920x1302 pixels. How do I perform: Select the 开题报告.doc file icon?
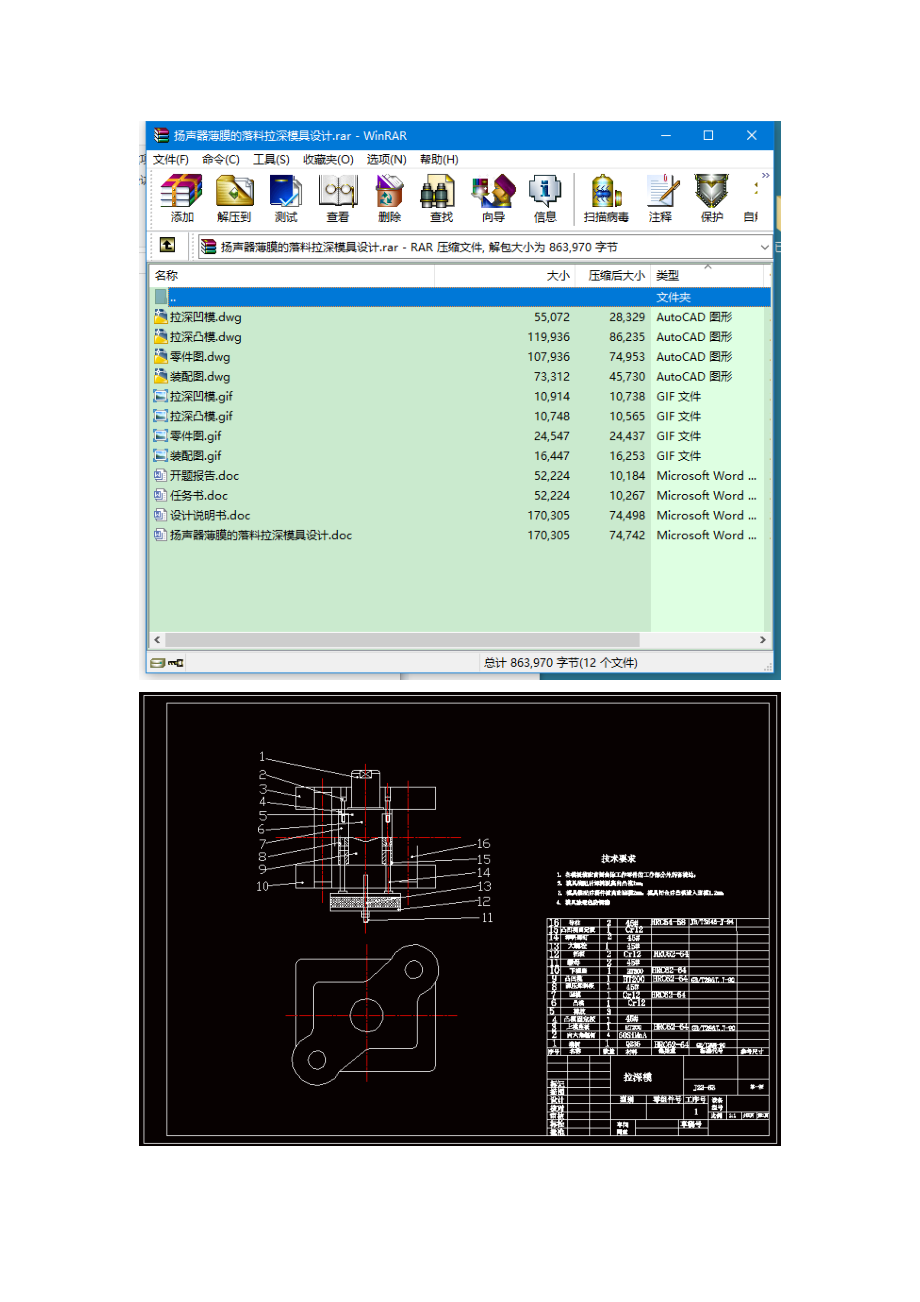tap(161, 475)
